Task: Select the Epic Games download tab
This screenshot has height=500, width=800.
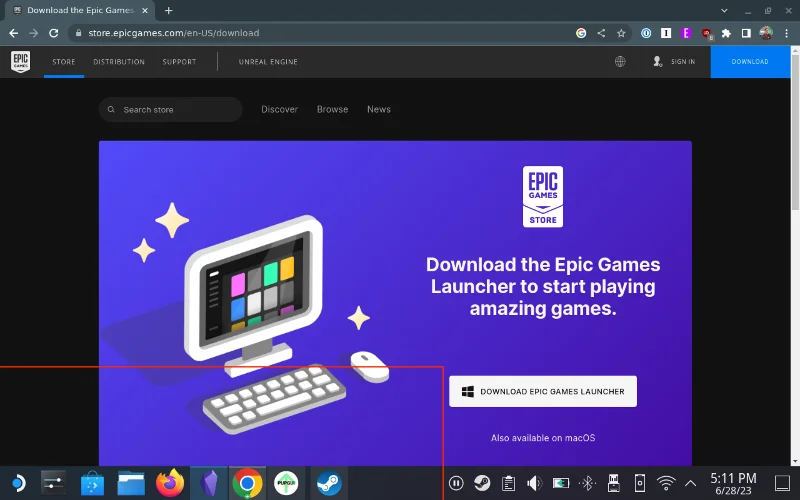Action: (82, 11)
